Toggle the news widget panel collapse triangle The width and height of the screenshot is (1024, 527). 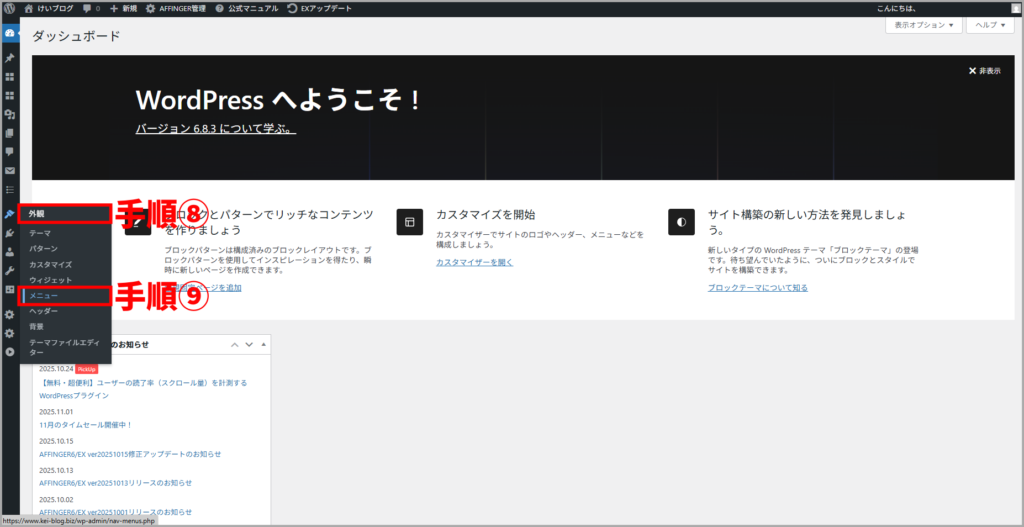(264, 344)
